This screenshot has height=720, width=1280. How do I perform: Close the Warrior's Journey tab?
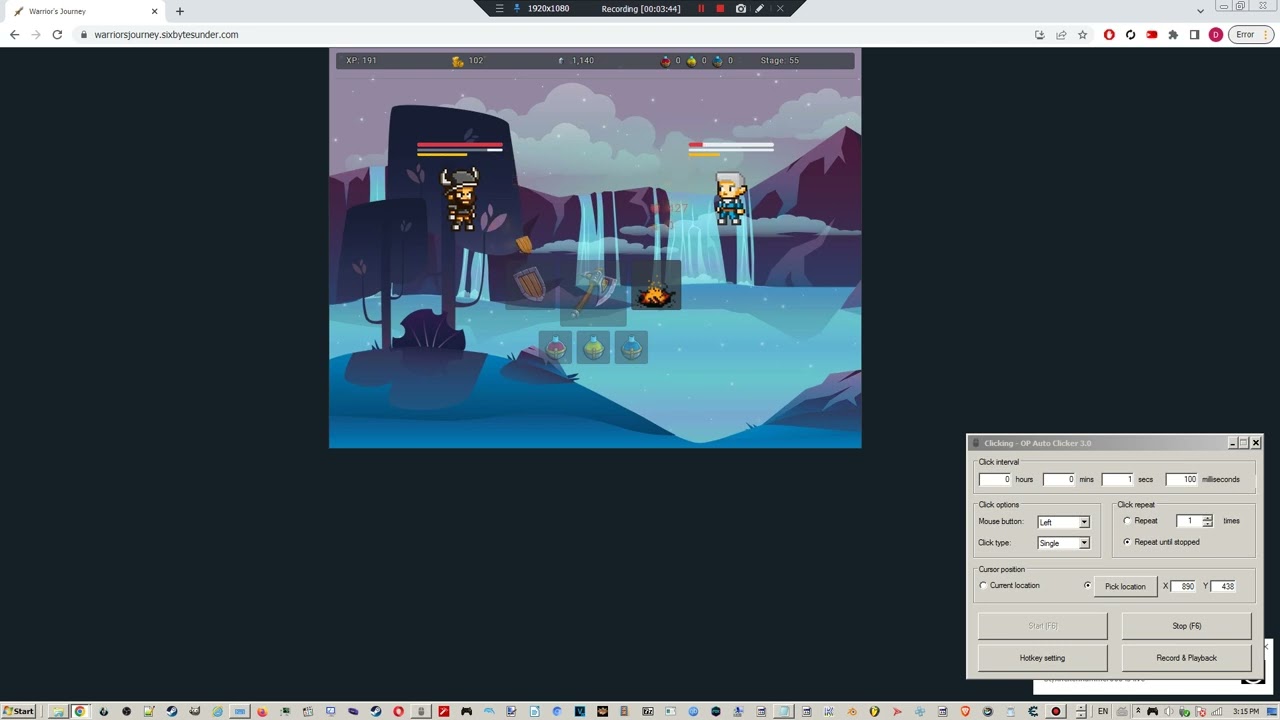click(x=155, y=11)
